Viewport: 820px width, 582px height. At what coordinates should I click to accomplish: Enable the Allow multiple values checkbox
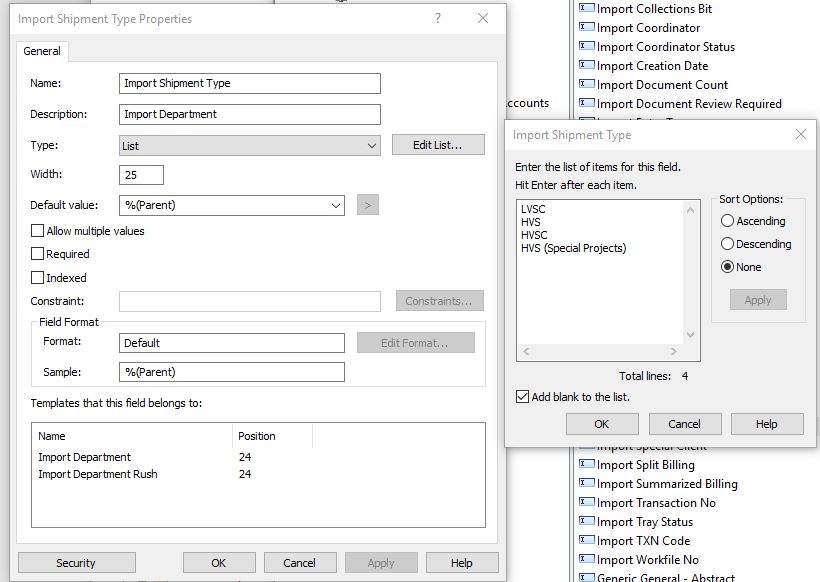tap(38, 231)
